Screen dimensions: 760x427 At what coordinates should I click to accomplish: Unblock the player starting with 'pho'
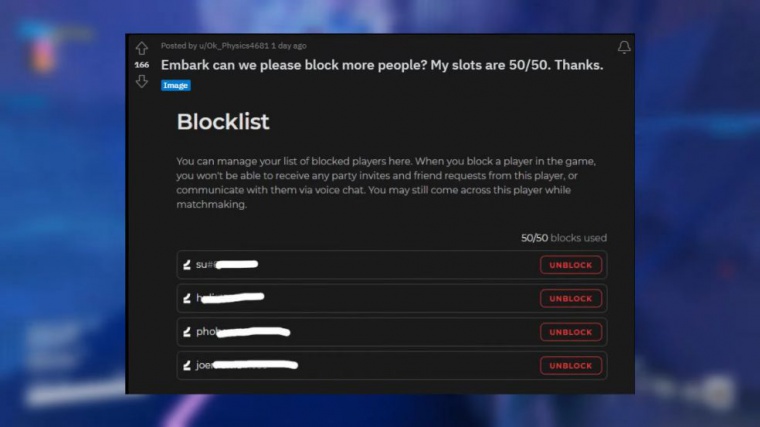pos(571,332)
